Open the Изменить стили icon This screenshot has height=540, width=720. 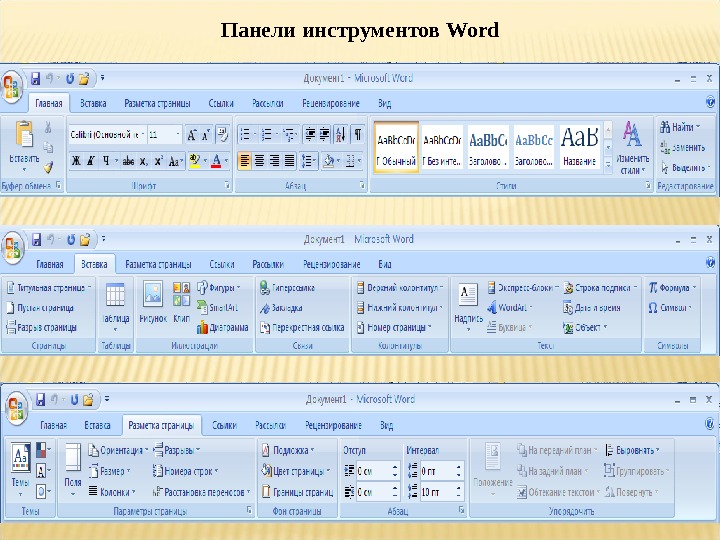click(632, 133)
